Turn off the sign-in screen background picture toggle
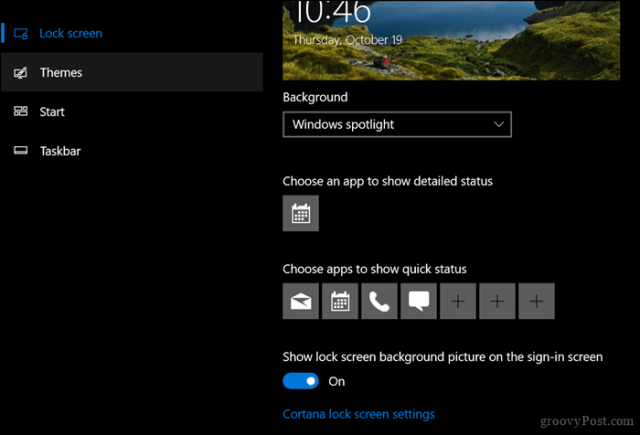This screenshot has height=435, width=640. click(301, 381)
